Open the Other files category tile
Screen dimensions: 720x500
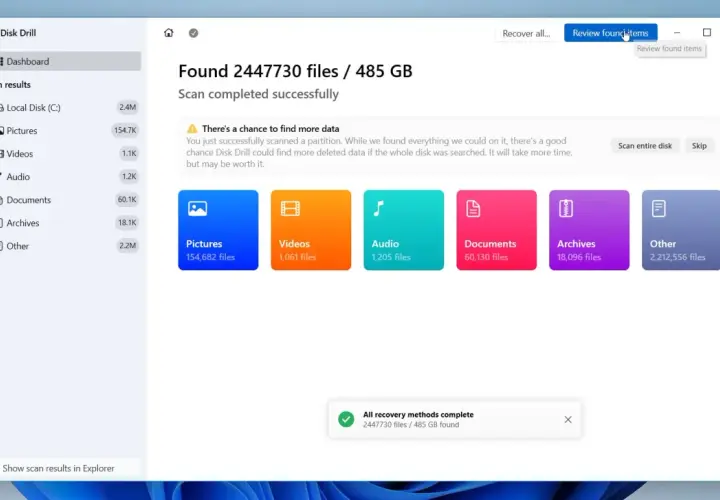coord(681,230)
